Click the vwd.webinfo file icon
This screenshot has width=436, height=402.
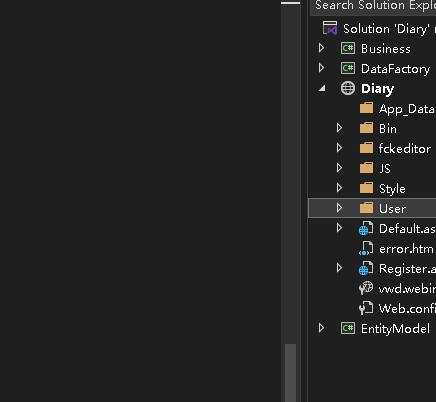coord(366,288)
